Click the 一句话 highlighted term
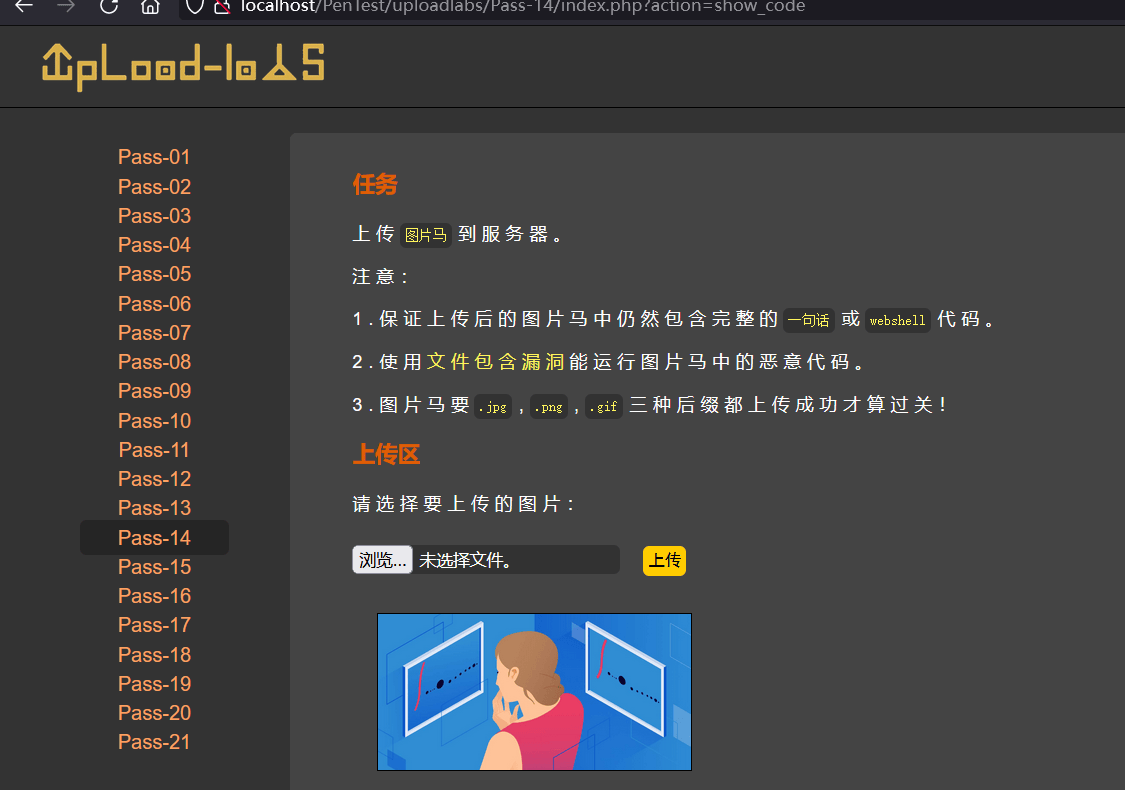Viewport: 1125px width, 790px height. (809, 320)
